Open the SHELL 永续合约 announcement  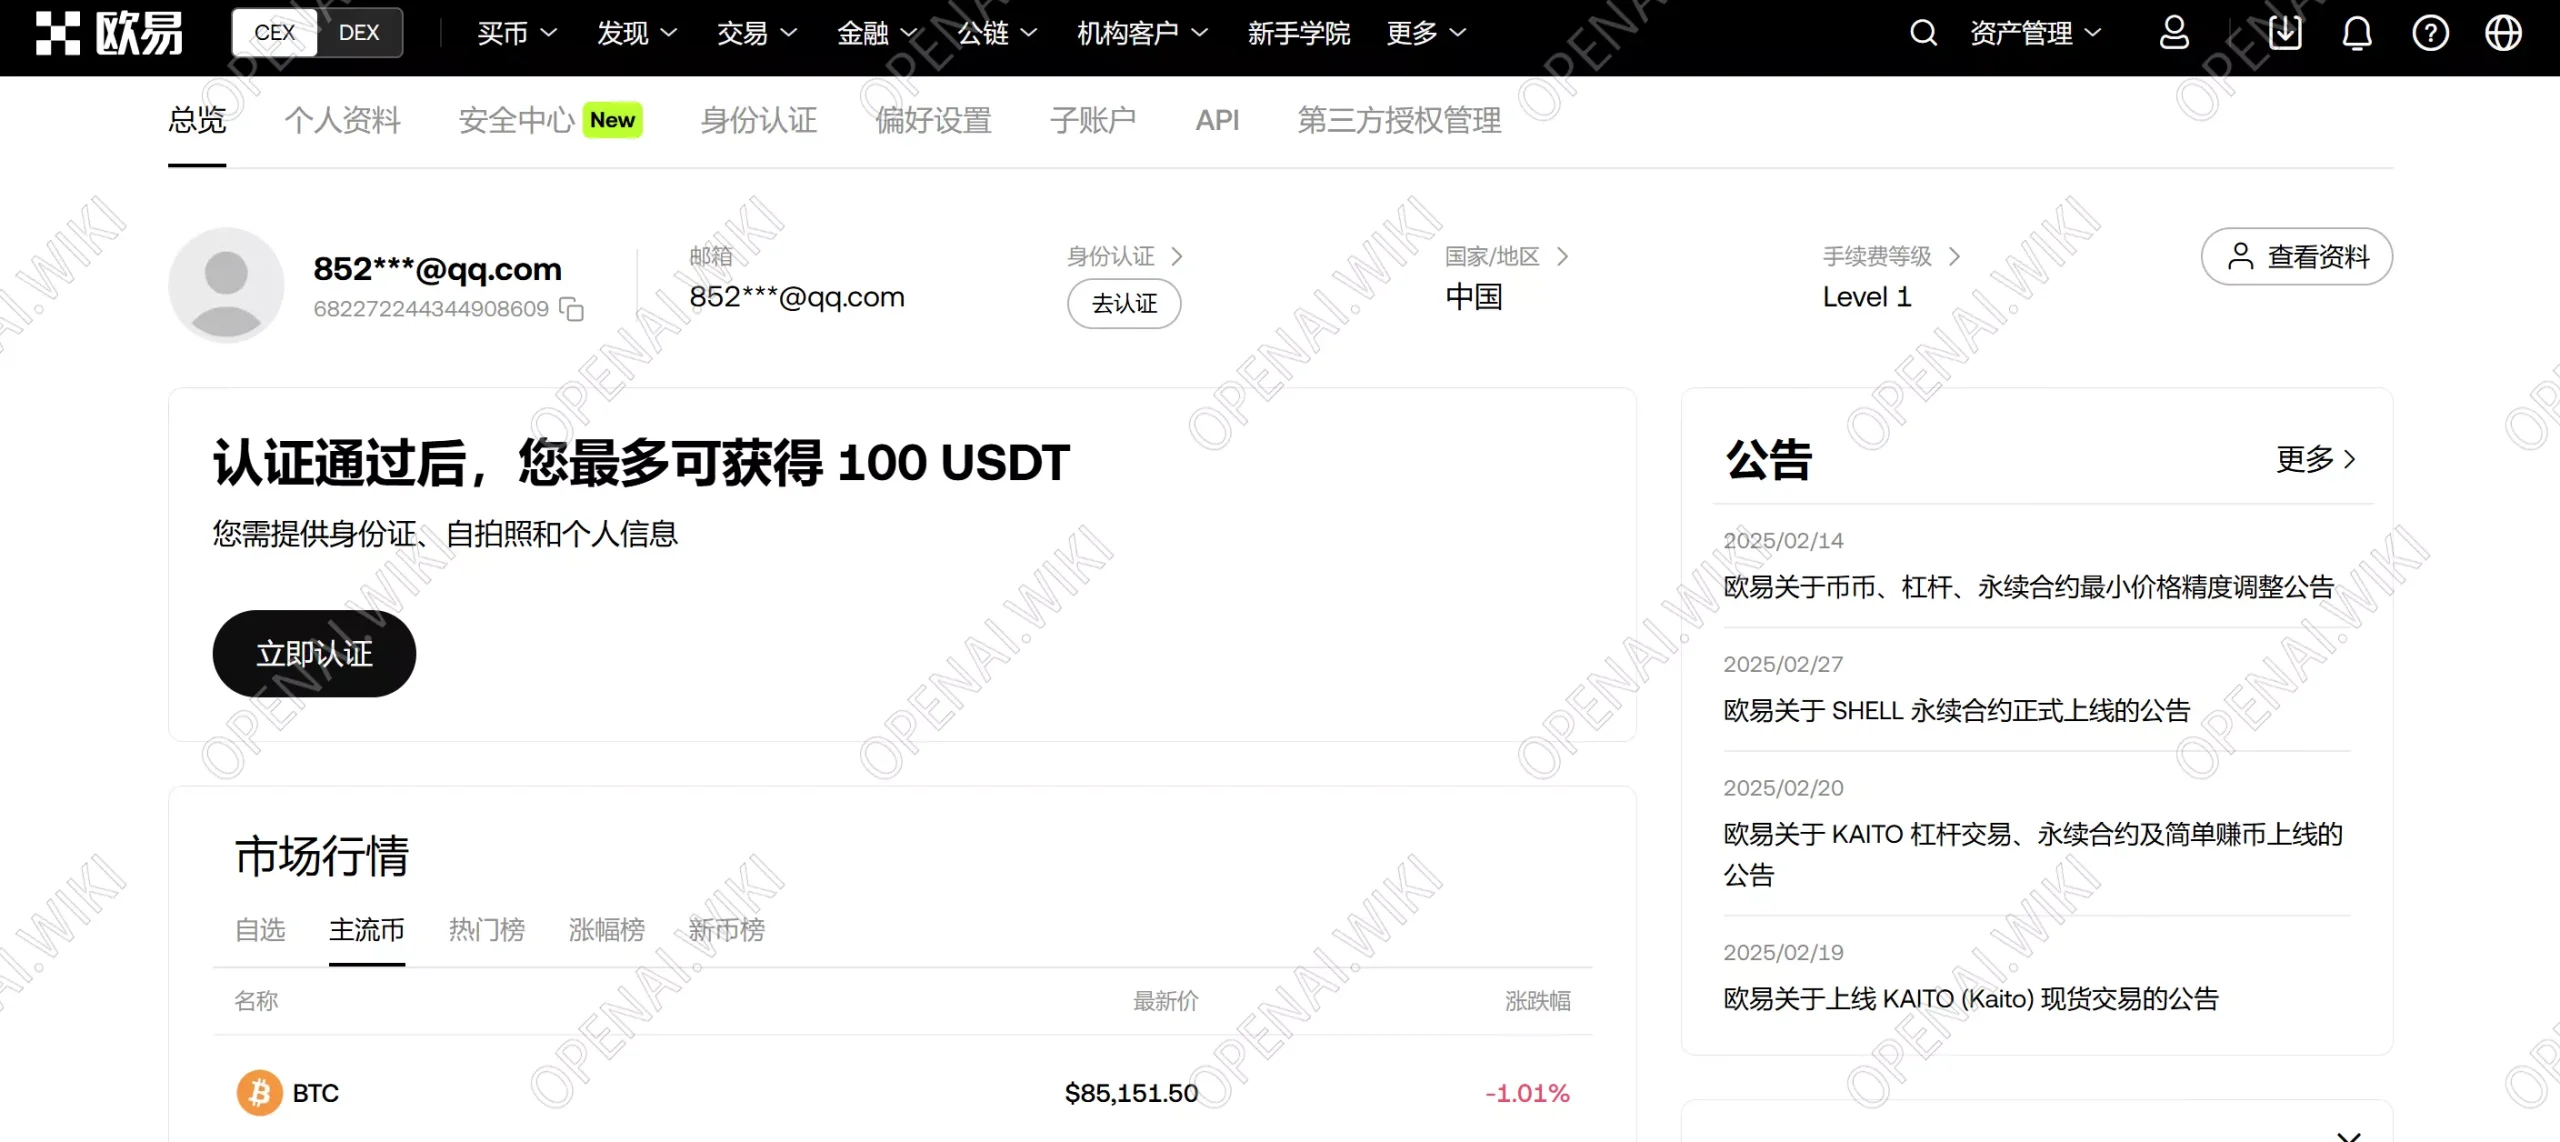[1957, 711]
